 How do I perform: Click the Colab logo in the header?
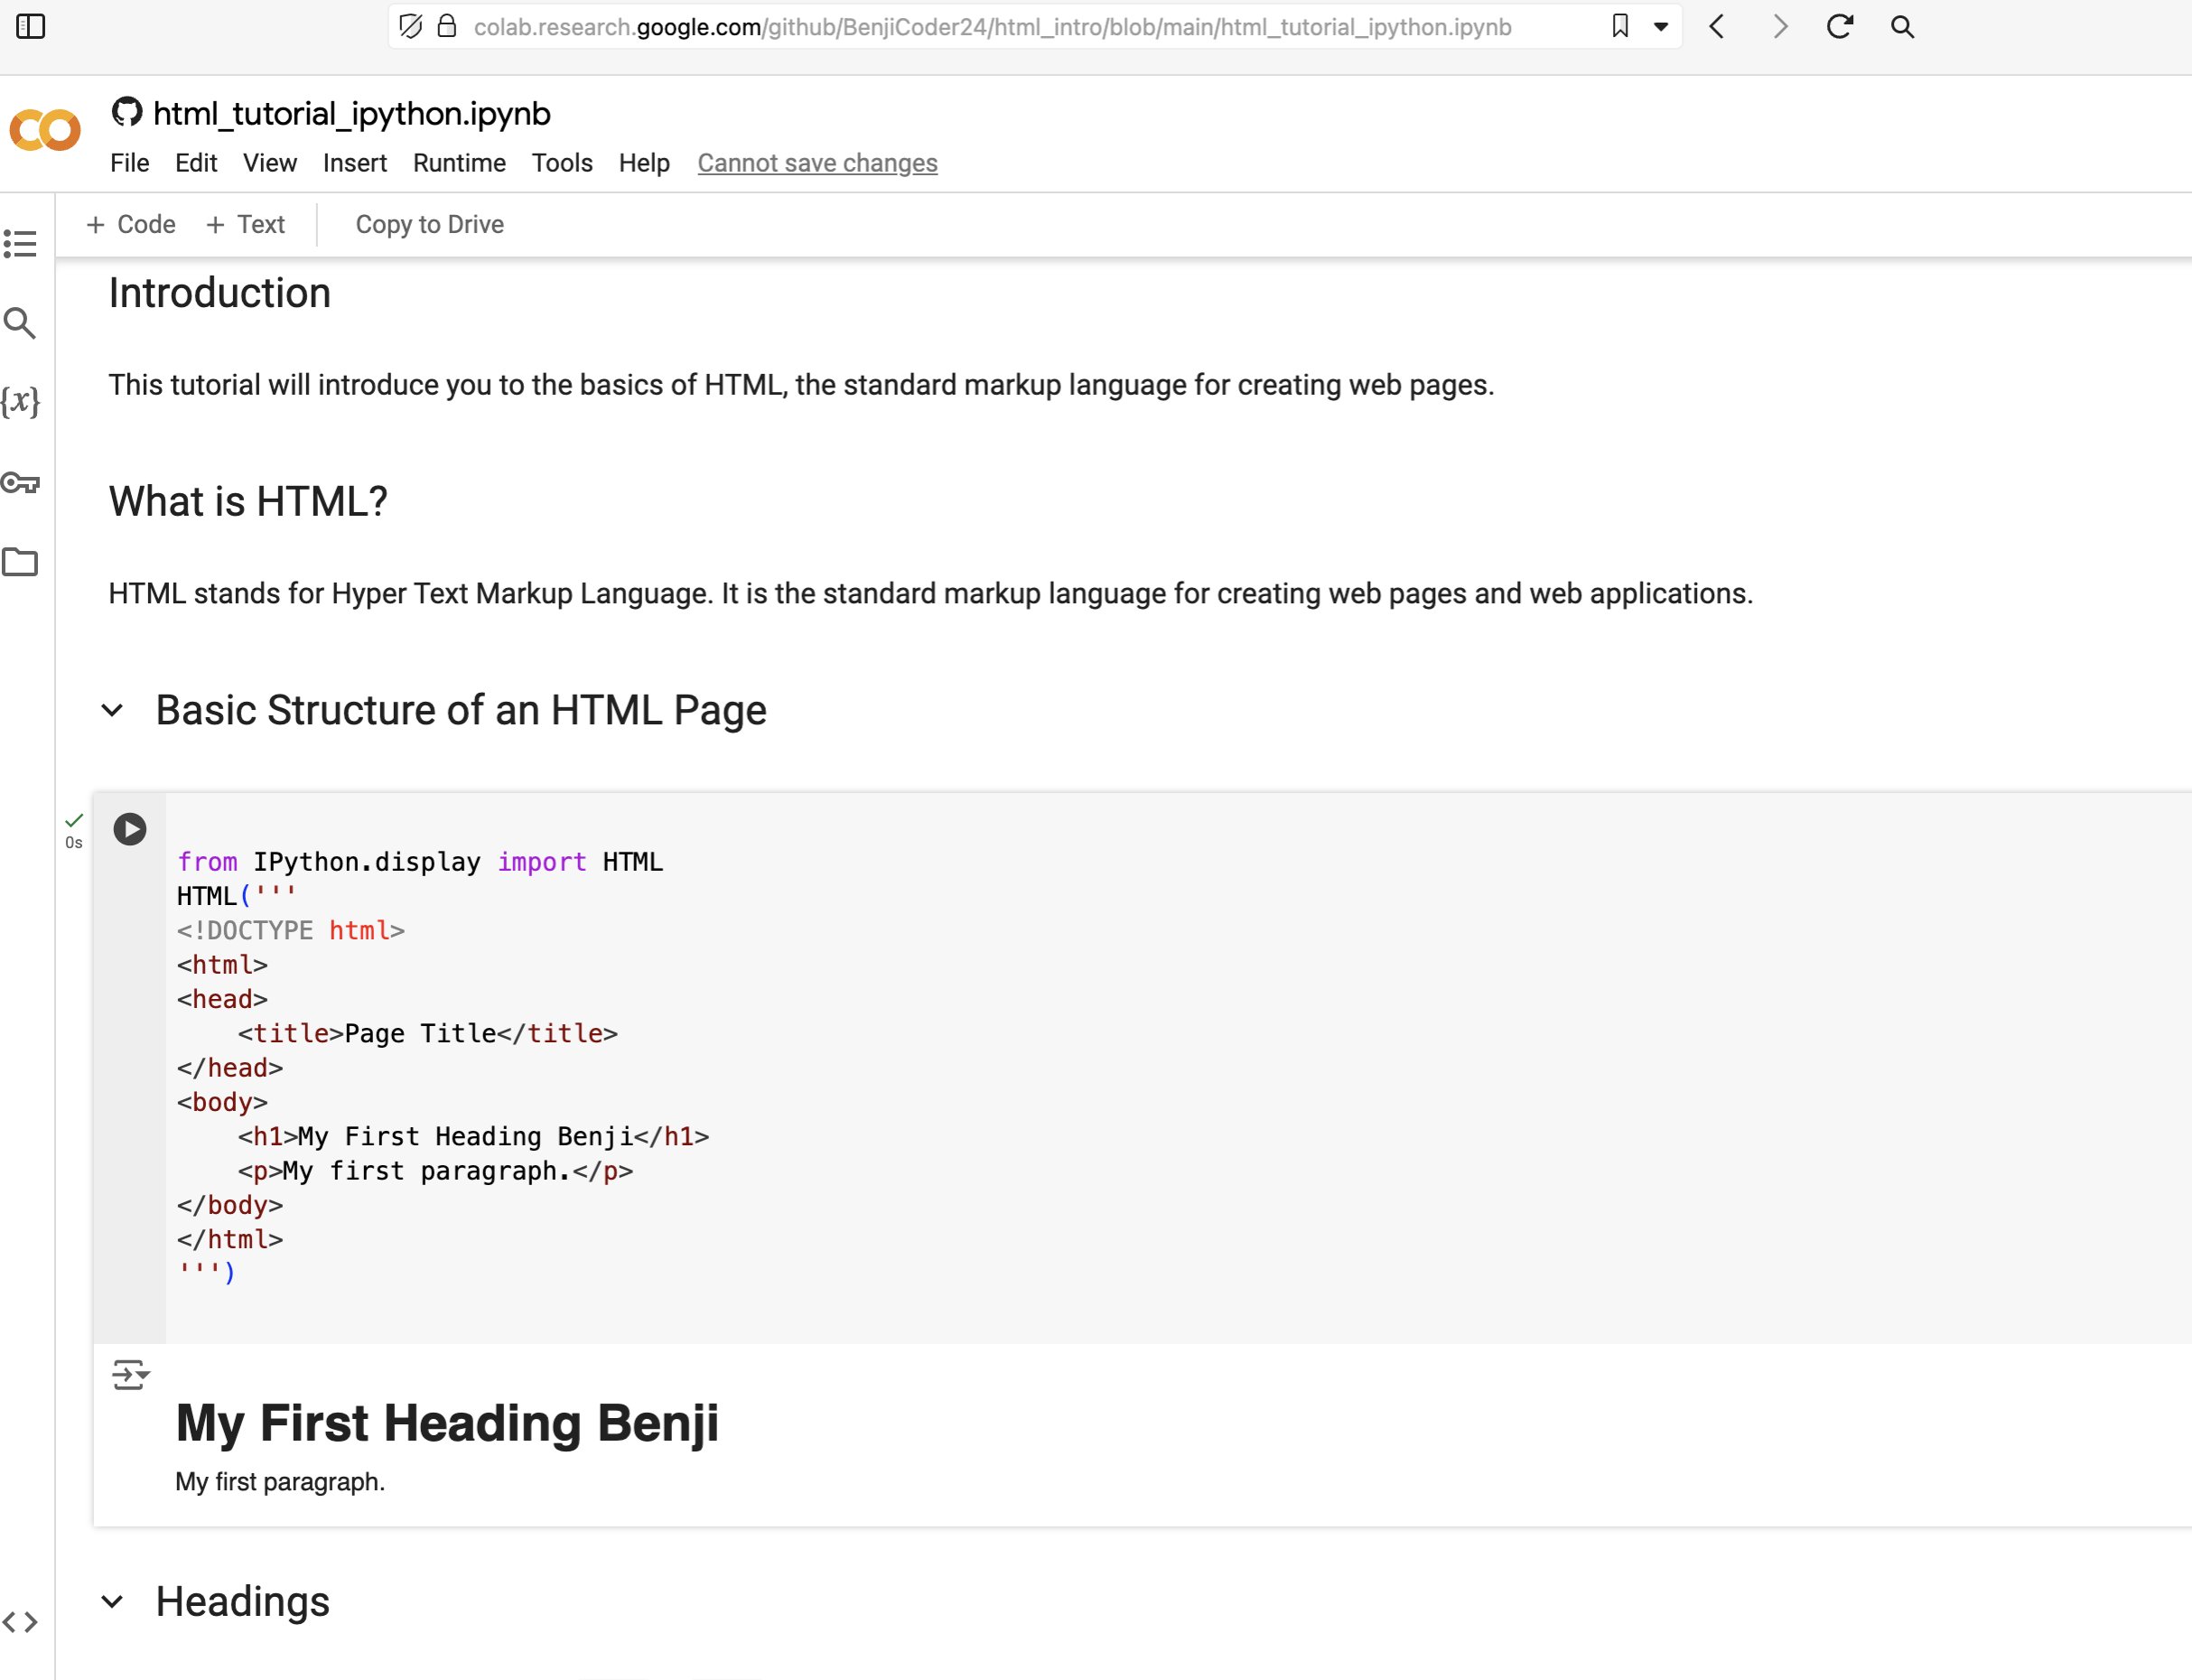coord(44,130)
